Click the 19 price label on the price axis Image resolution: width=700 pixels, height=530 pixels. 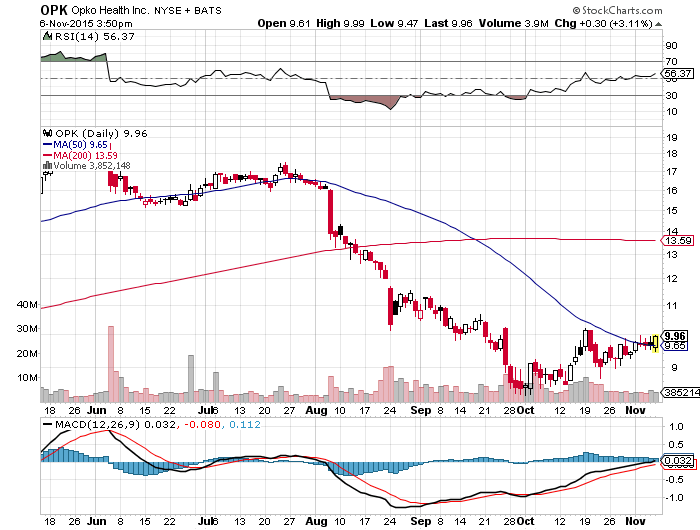[671, 138]
